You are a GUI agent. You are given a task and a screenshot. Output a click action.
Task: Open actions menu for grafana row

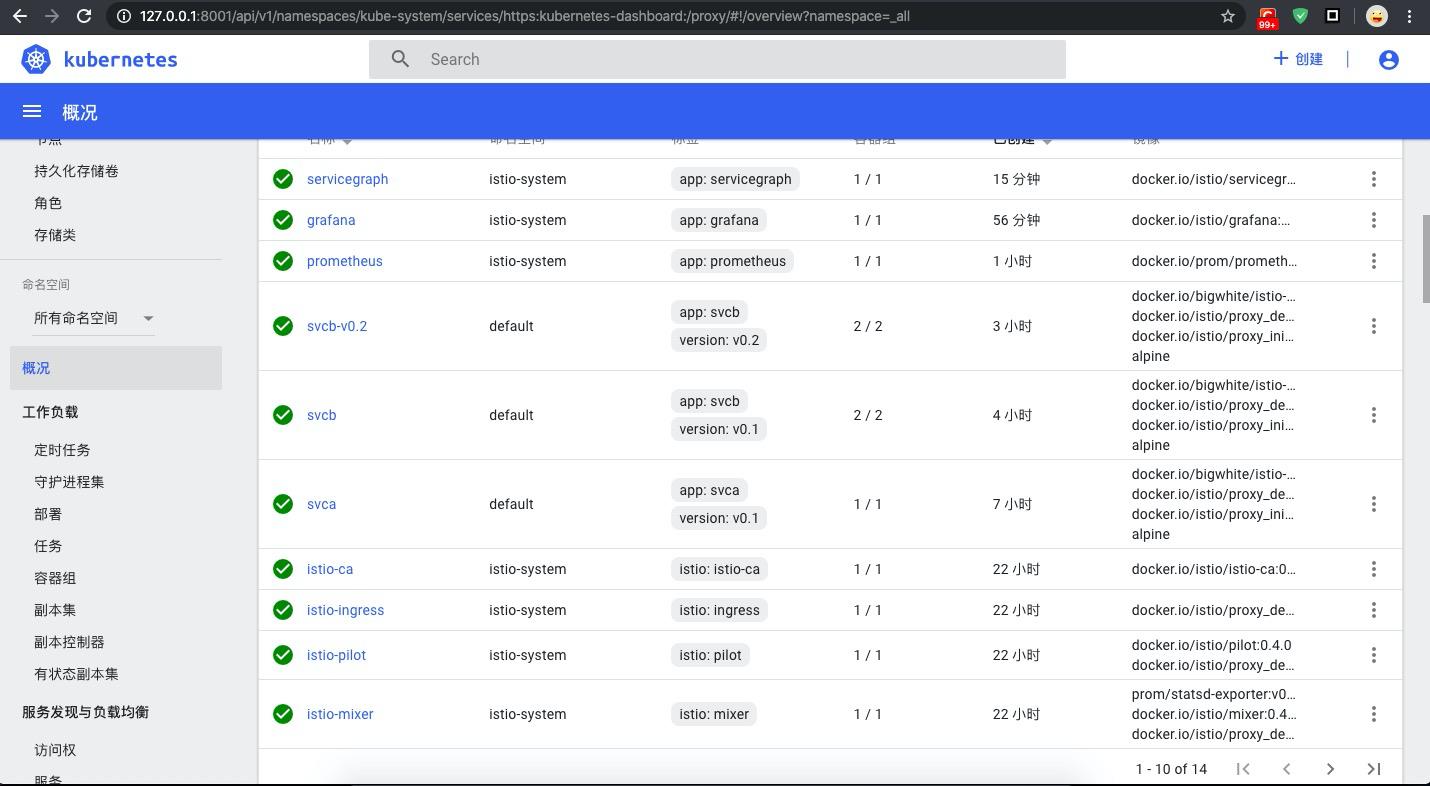click(1374, 220)
